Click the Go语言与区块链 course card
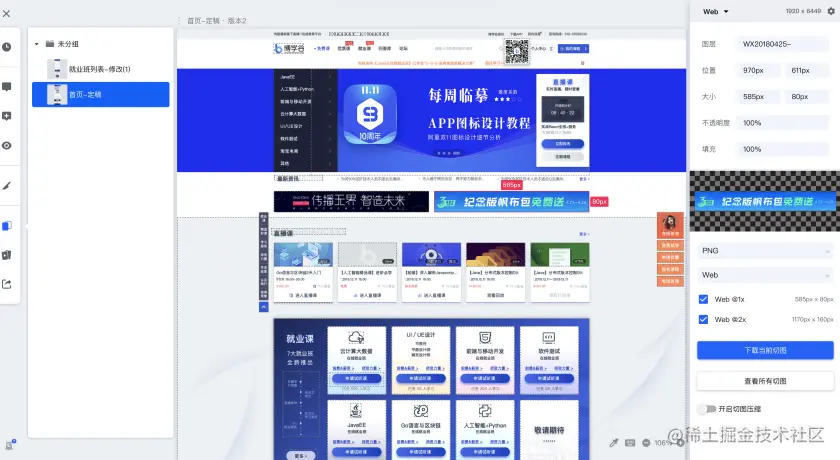This screenshot has height=460, width=840. pyautogui.click(x=421, y=430)
